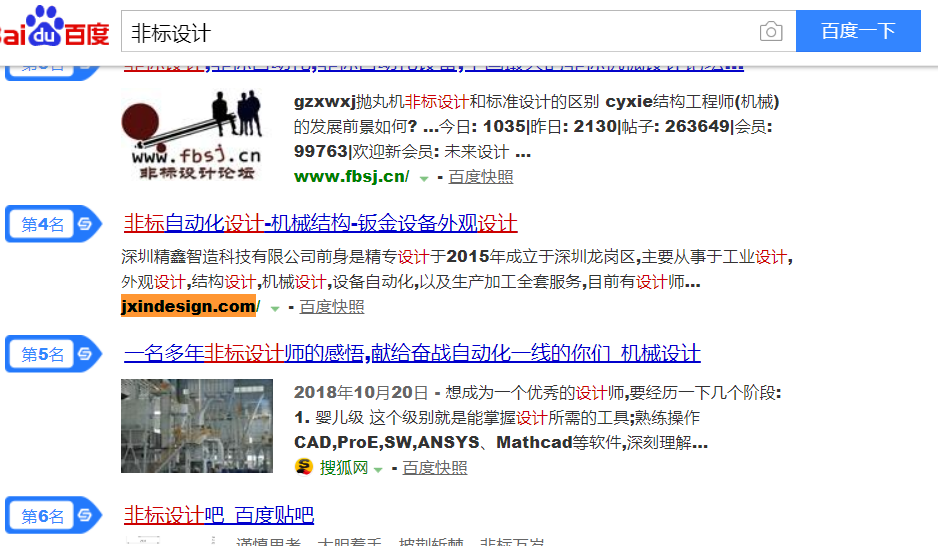
Task: Click the swirl icon in 第6名 badge
Action: pos(84,514)
